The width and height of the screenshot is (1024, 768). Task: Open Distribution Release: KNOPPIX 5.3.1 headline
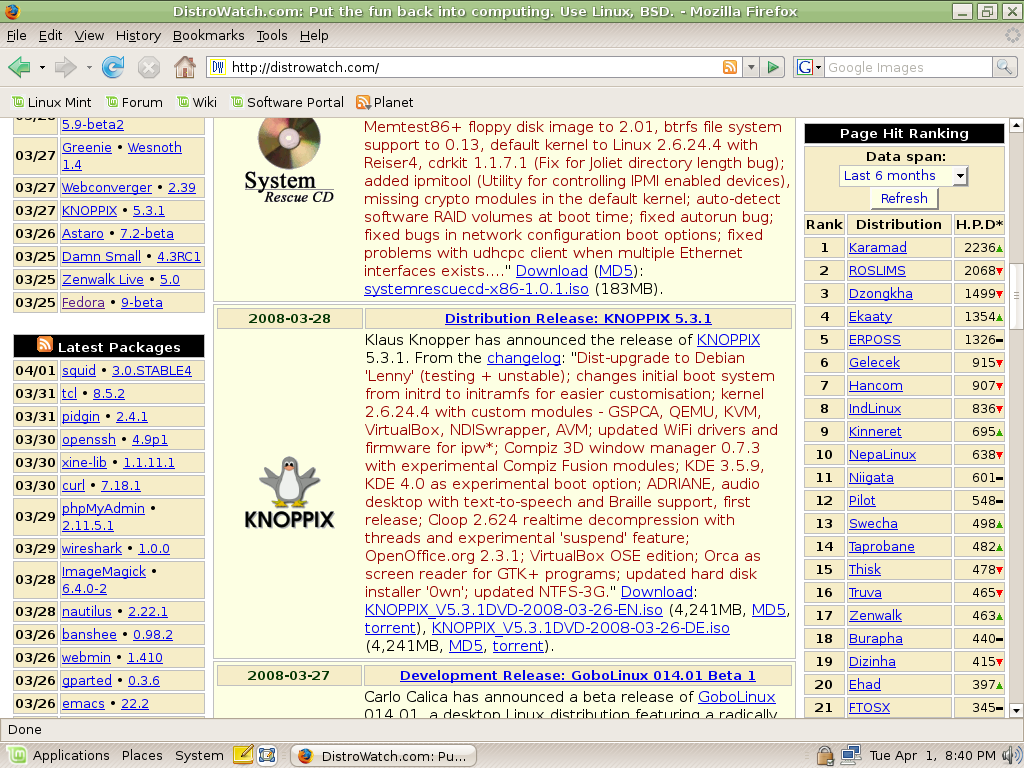578,319
